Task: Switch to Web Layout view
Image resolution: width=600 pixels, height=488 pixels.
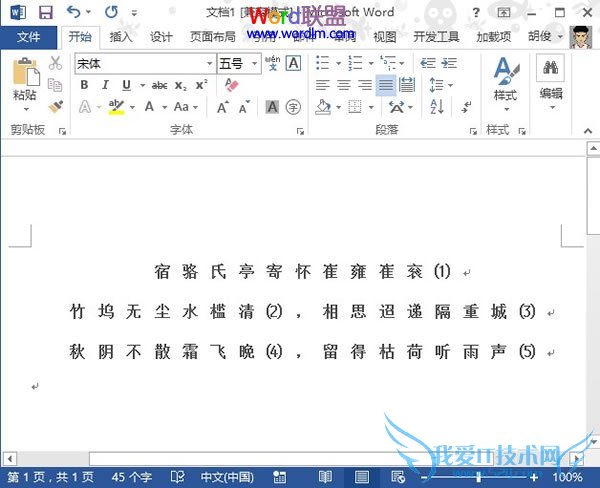Action: click(x=398, y=477)
